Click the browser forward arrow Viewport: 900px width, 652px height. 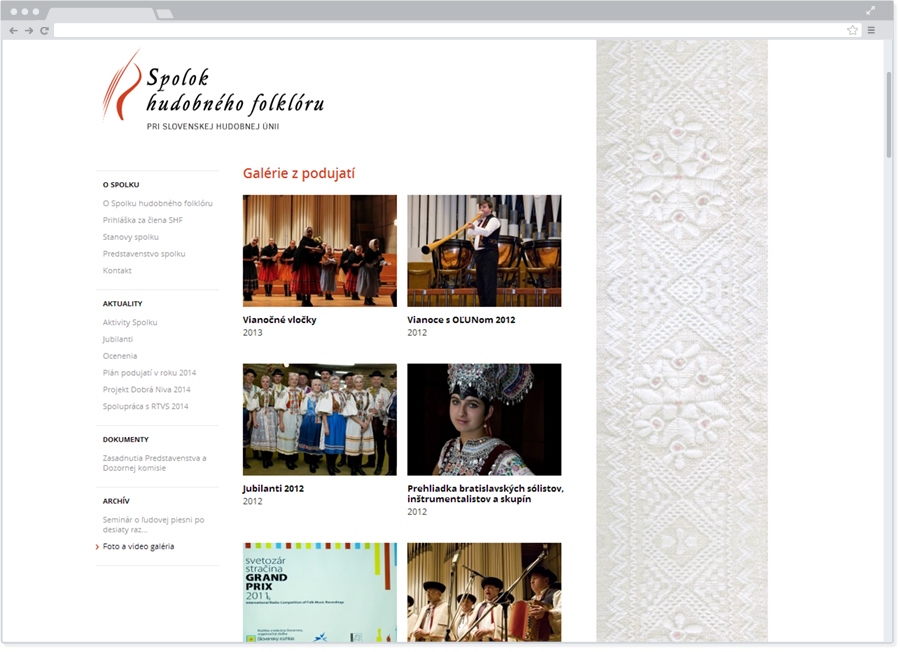click(x=29, y=31)
